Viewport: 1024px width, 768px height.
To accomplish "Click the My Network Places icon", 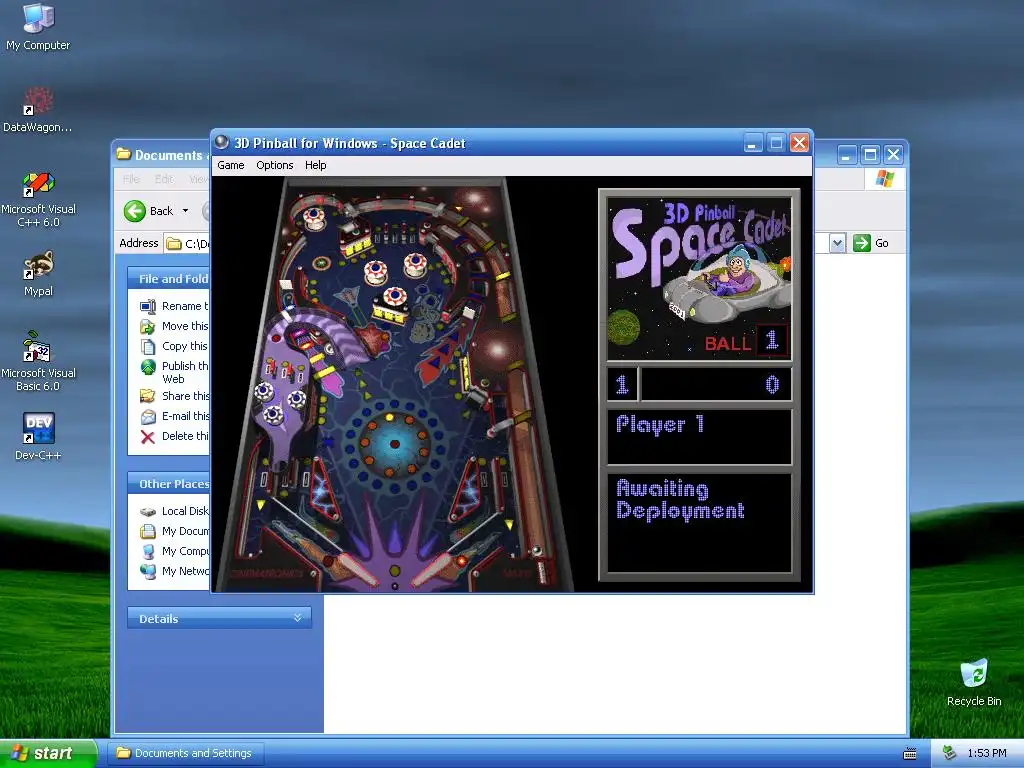I will click(148, 571).
